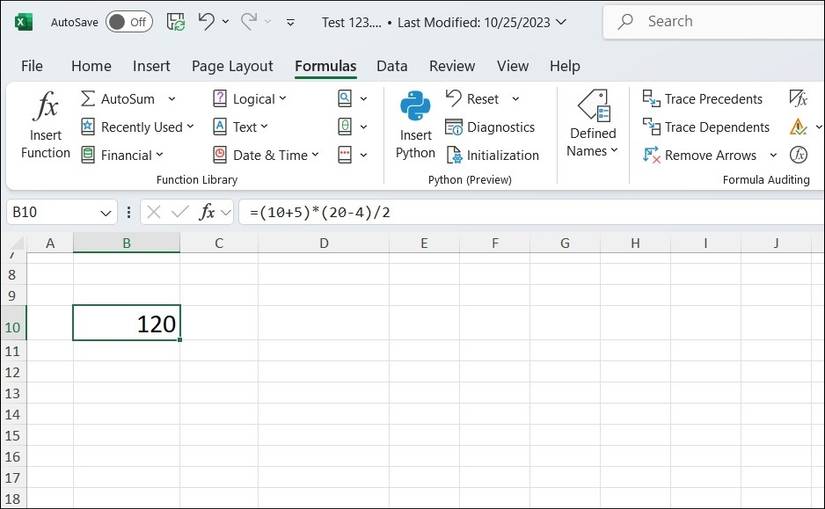Open Python Initialization
825x509 pixels.
pos(492,155)
